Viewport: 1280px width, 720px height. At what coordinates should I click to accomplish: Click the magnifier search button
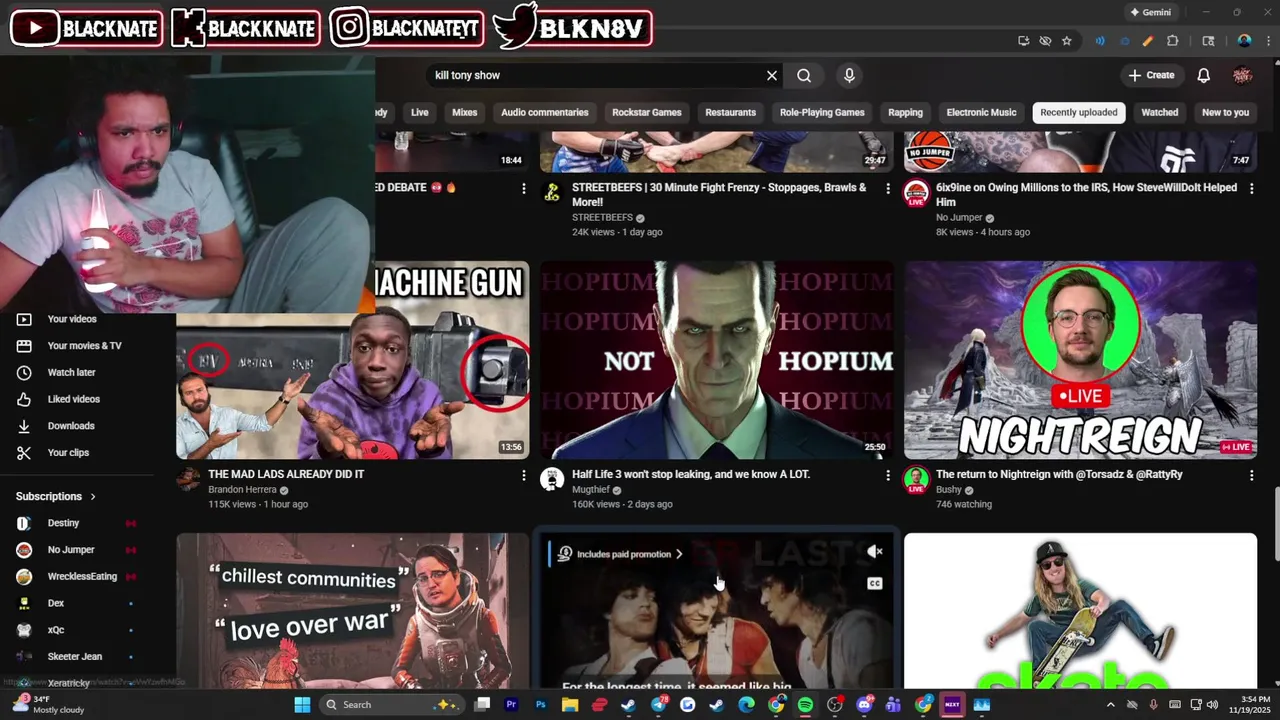pyautogui.click(x=804, y=75)
